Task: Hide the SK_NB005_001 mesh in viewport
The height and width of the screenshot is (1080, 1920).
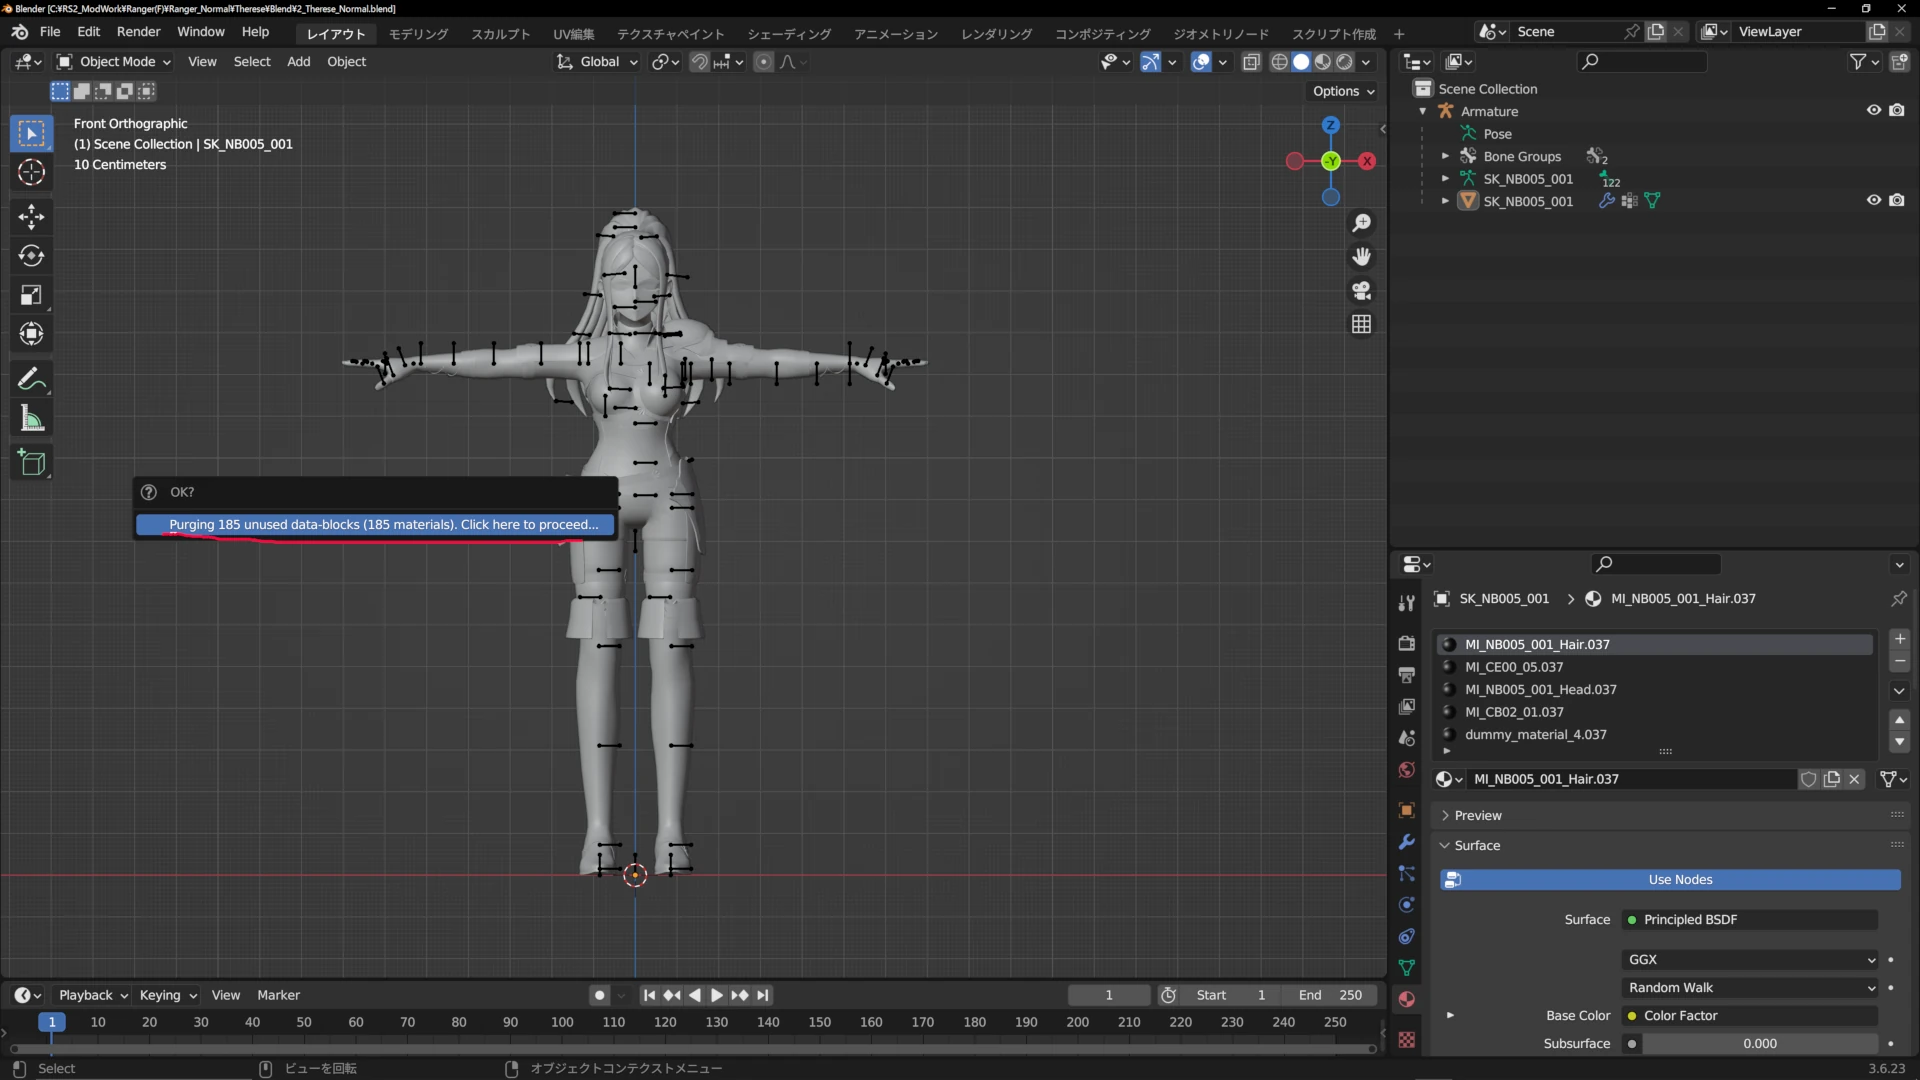Action: 1873,200
